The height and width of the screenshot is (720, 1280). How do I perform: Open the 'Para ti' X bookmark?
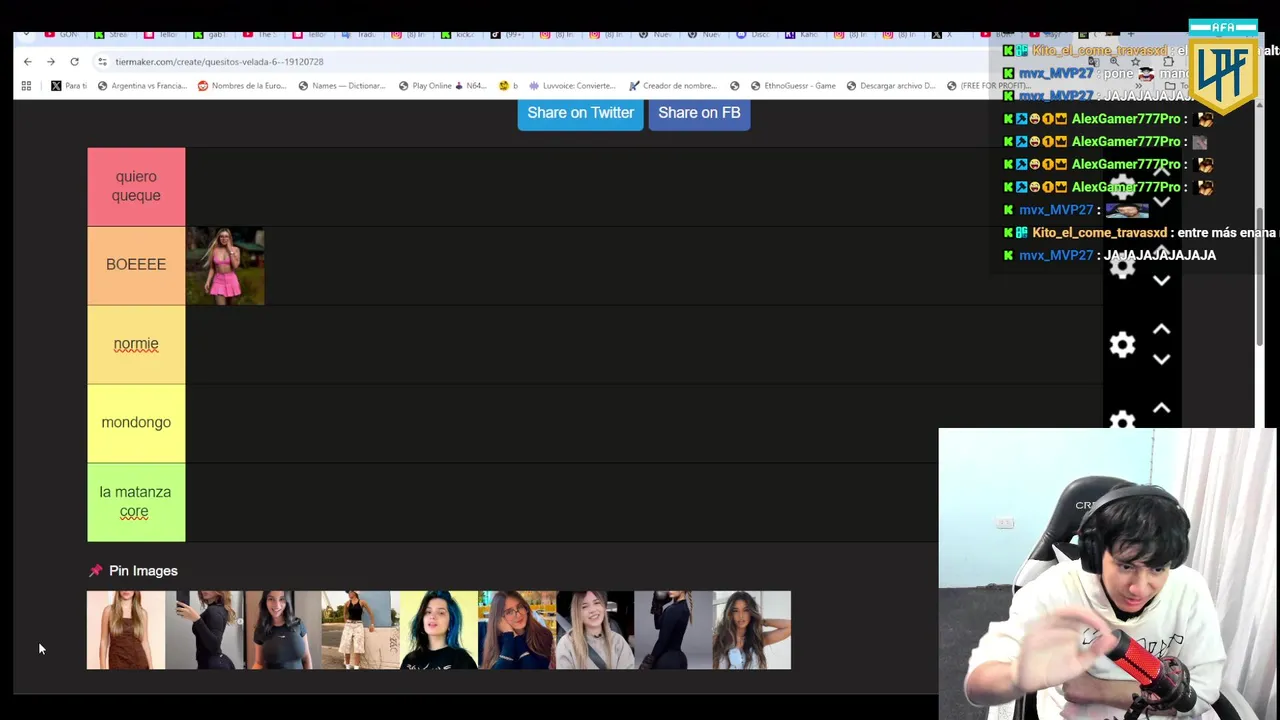coord(69,86)
